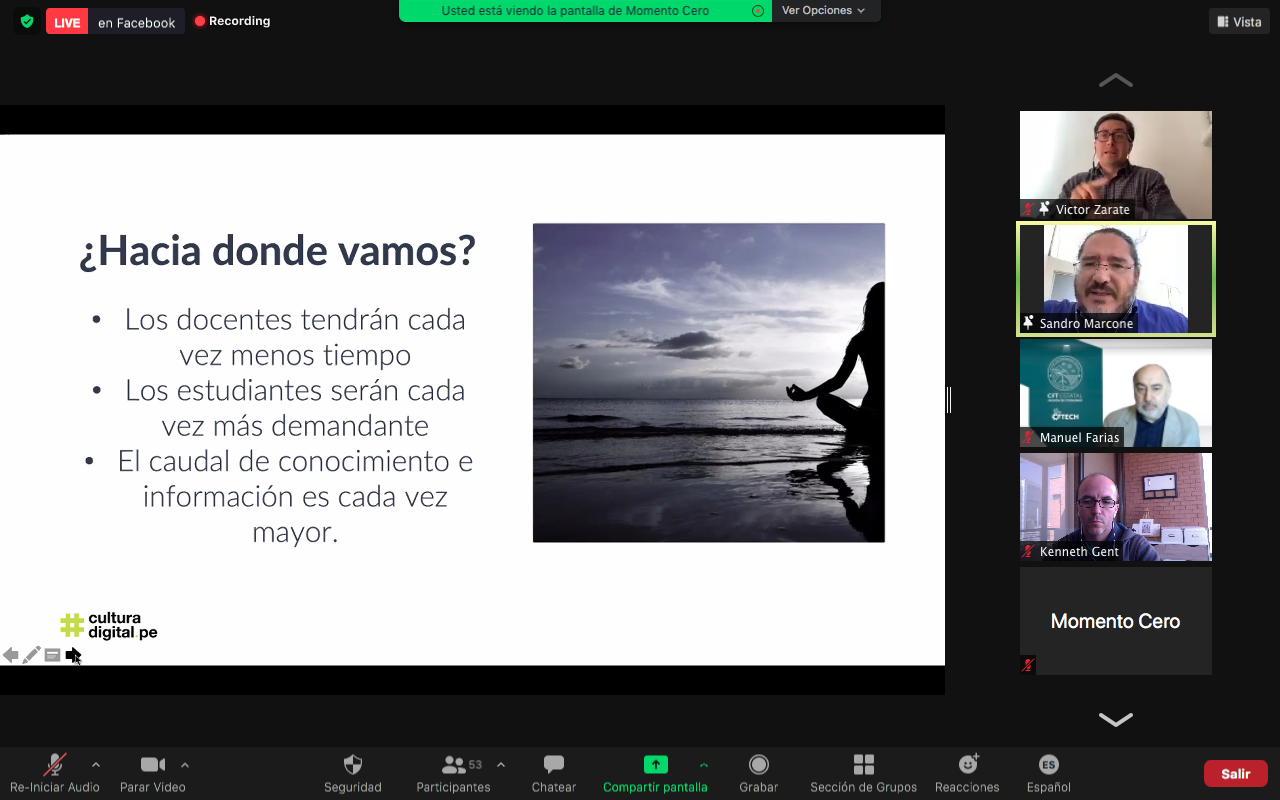Select Sandro Marcone's video thumbnail
Screen dimensions: 1280x800
1115,279
